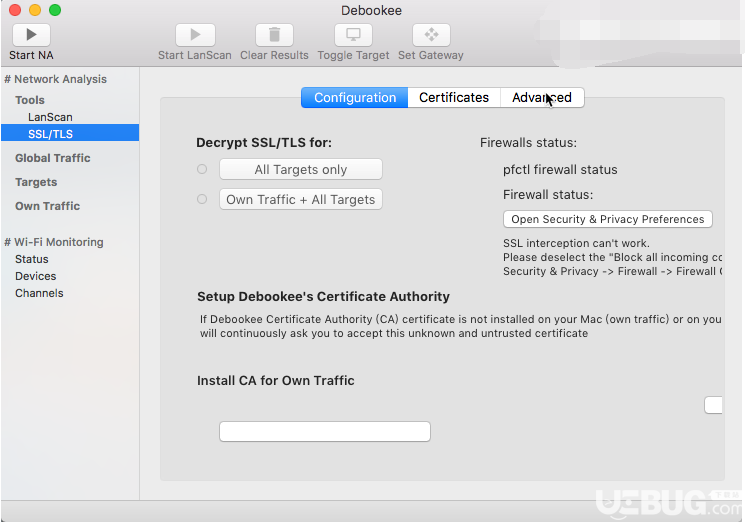Select the Own Traffic + All Targets radio
The image size is (745, 524).
click(202, 199)
